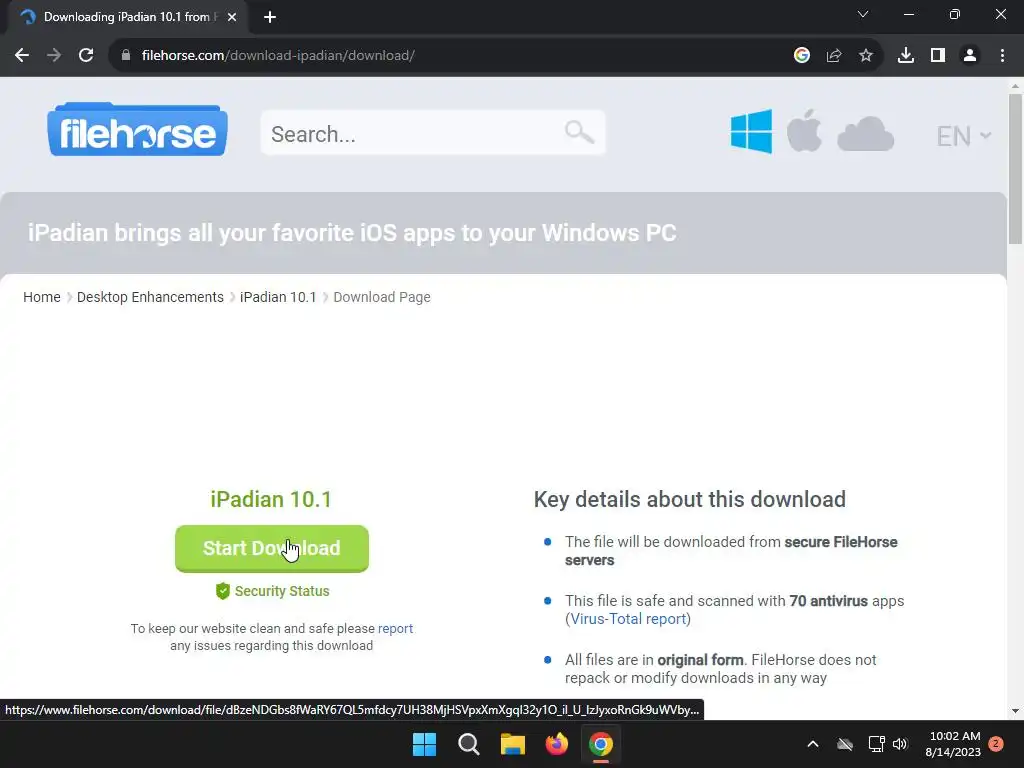The image size is (1024, 768).
Task: Close the Downloading iPadian tab
Action: pyautogui.click(x=231, y=17)
